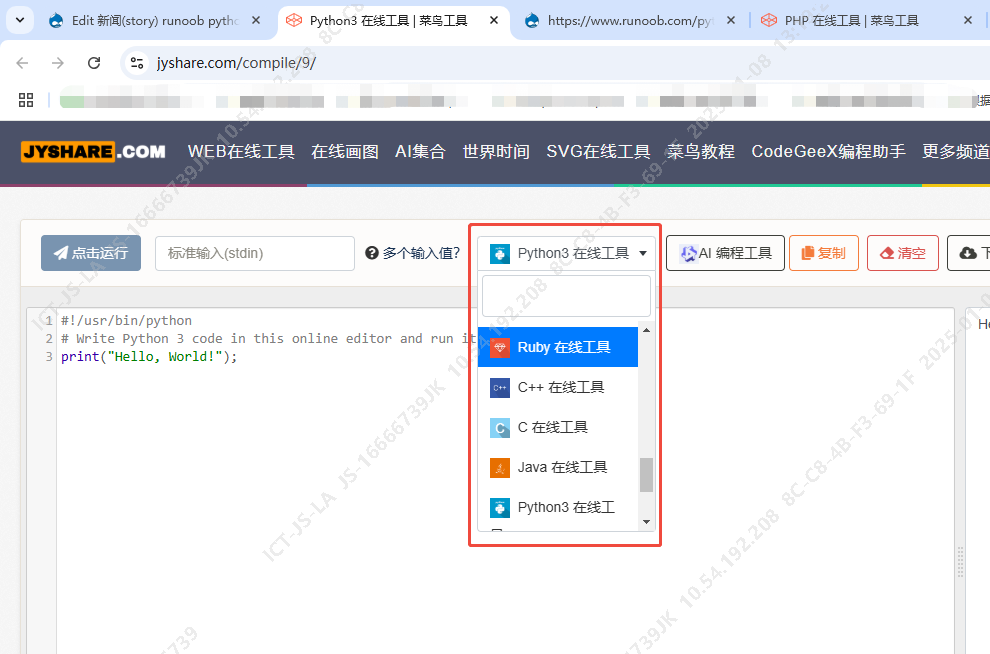Collapse the Python3 在线工具 language dropdown
990x654 pixels.
pos(566,253)
